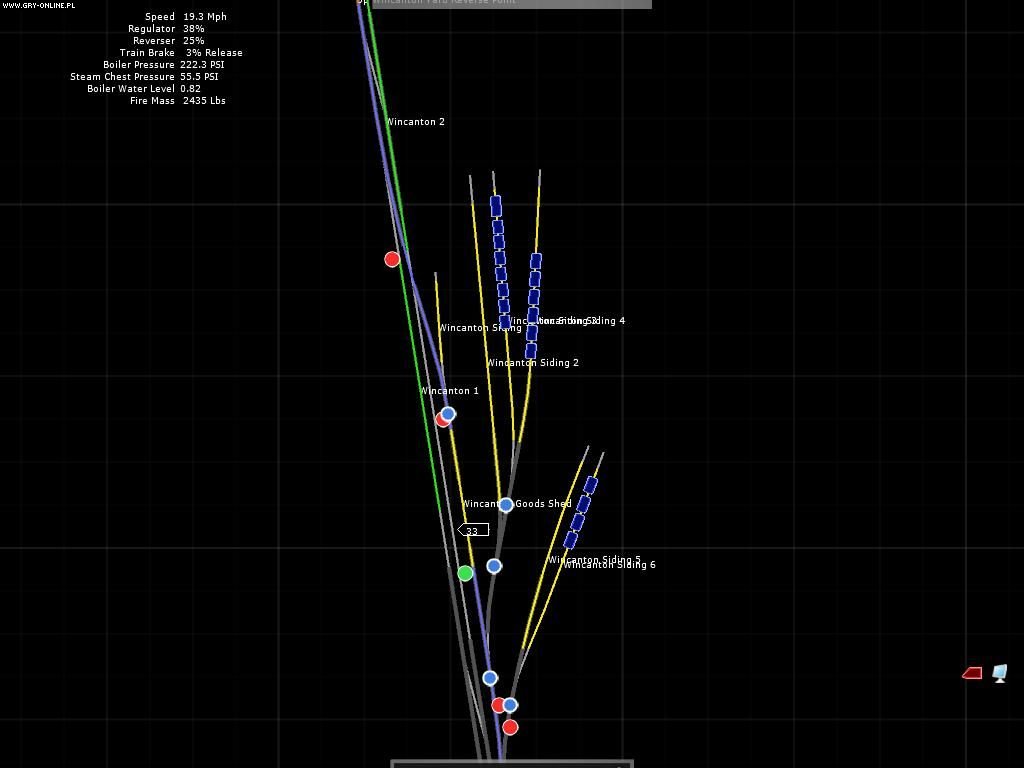Toggle blue junction switch right of green signal
1024x768 pixels.
[494, 566]
